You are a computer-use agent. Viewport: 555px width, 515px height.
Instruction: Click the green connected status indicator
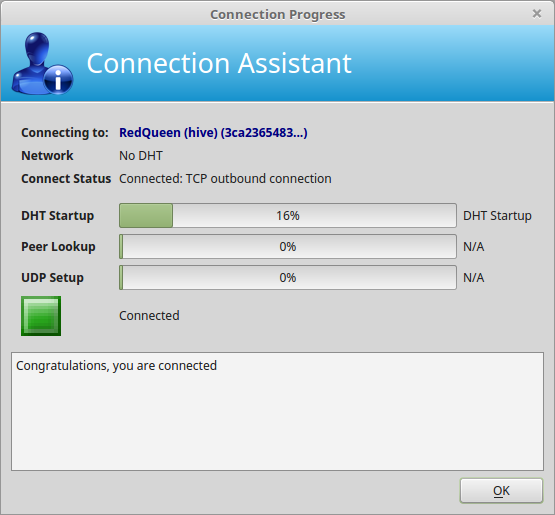point(41,316)
